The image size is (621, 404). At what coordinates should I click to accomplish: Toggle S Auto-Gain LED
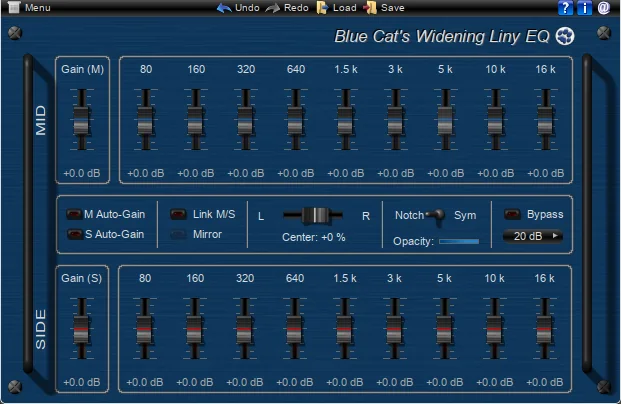(74, 234)
